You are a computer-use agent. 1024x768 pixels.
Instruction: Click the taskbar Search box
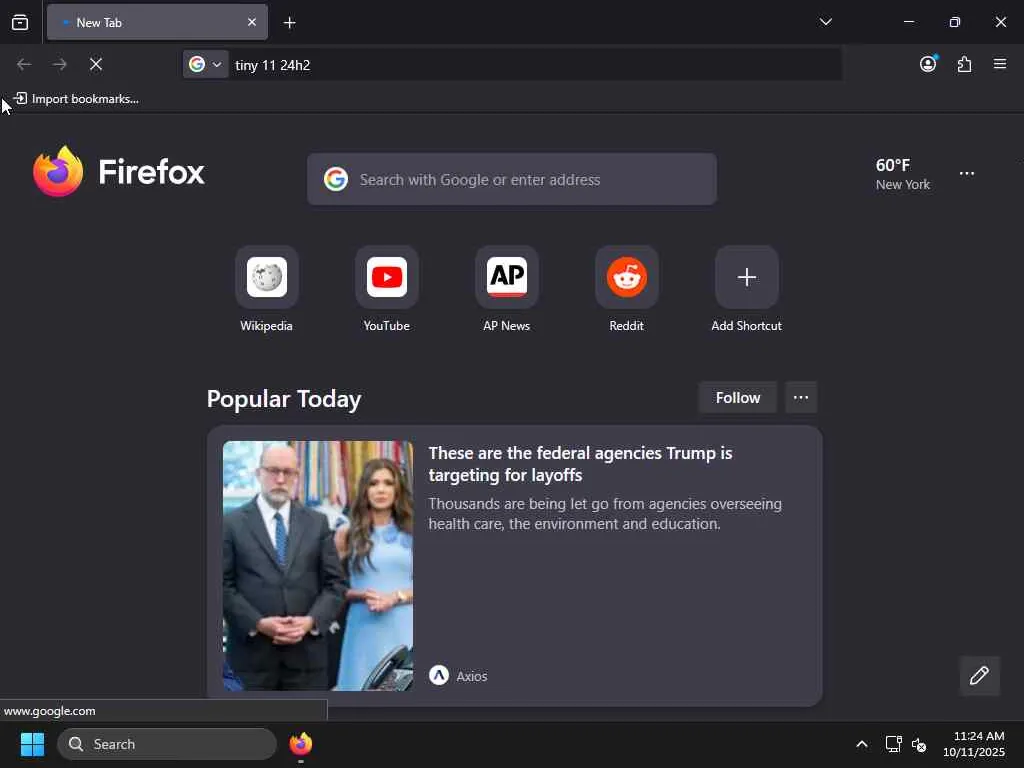pos(167,744)
